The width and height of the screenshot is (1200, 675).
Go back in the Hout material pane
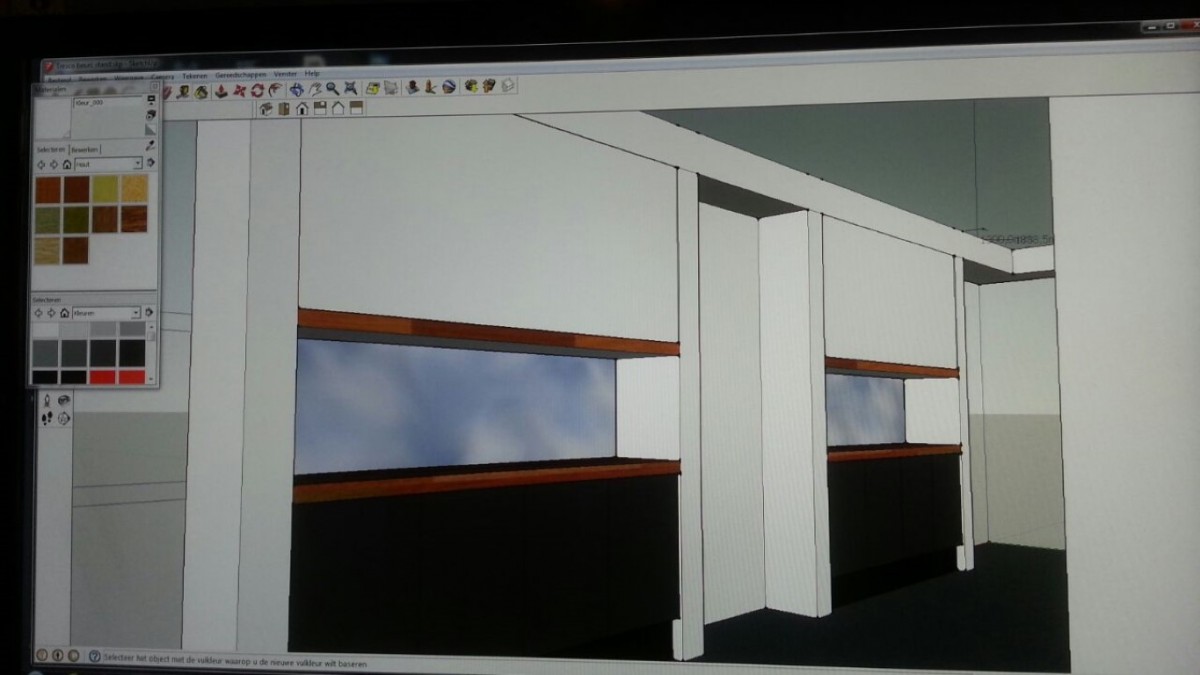pos(41,164)
